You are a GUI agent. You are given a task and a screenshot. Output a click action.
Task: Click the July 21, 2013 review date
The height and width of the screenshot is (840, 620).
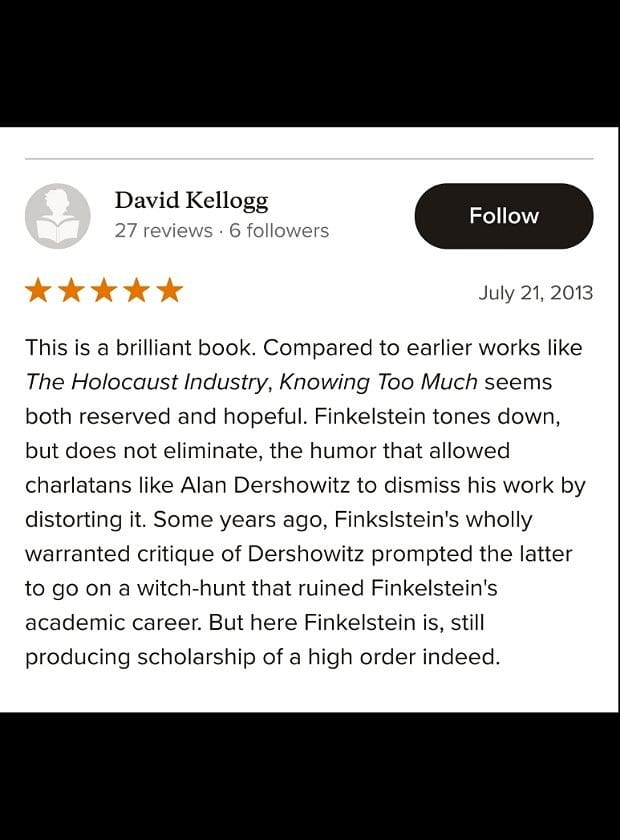[535, 293]
